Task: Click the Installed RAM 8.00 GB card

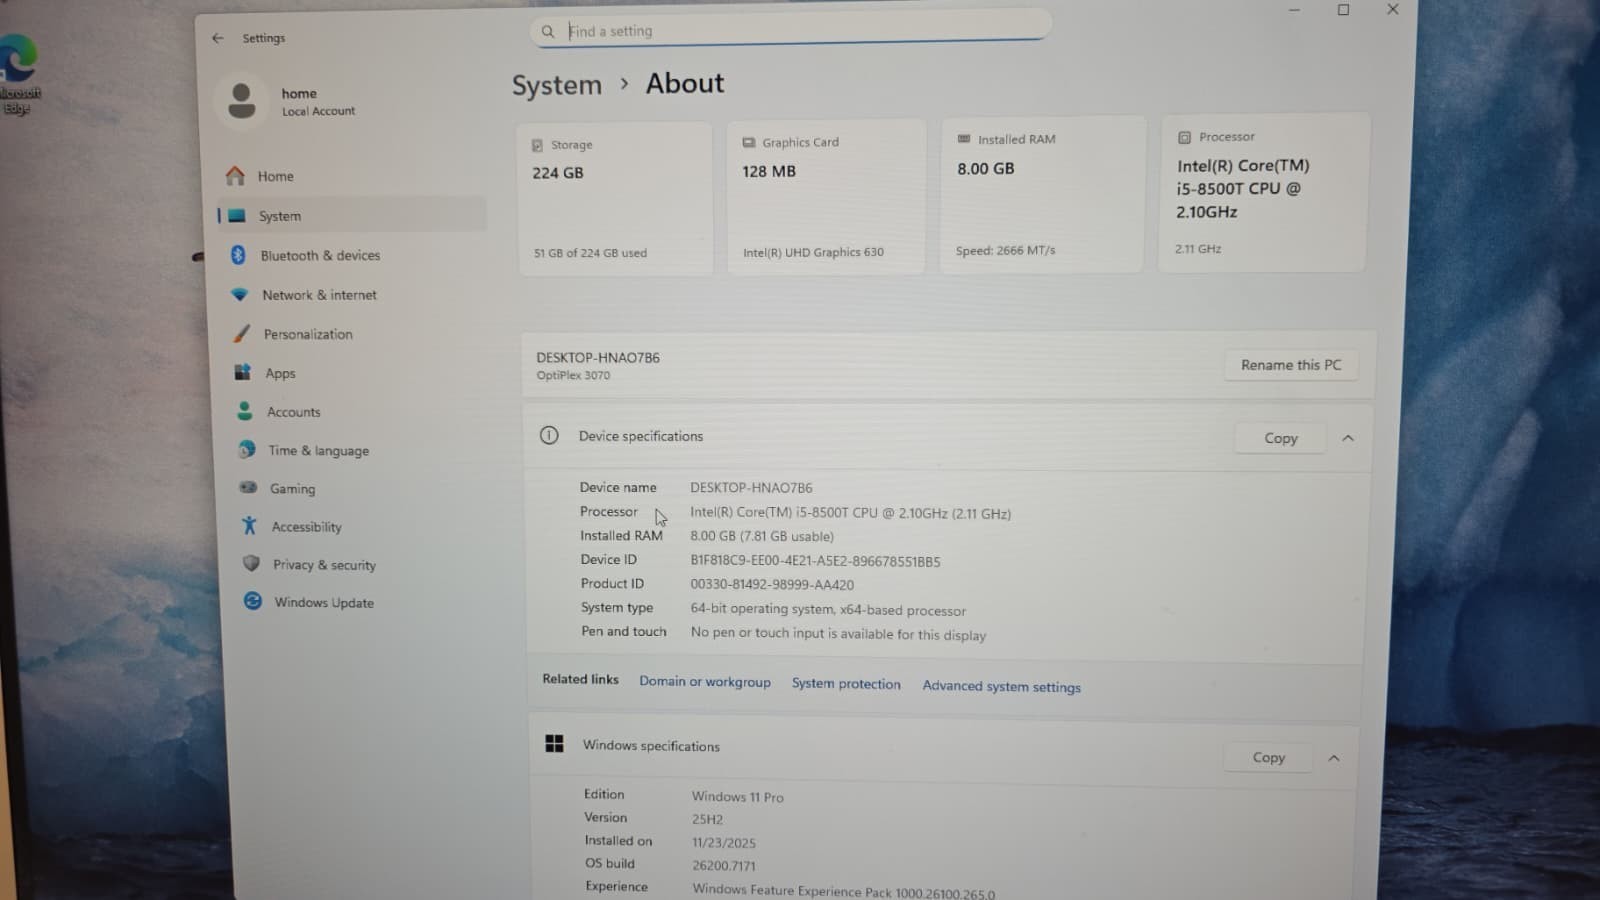Action: coord(1042,194)
